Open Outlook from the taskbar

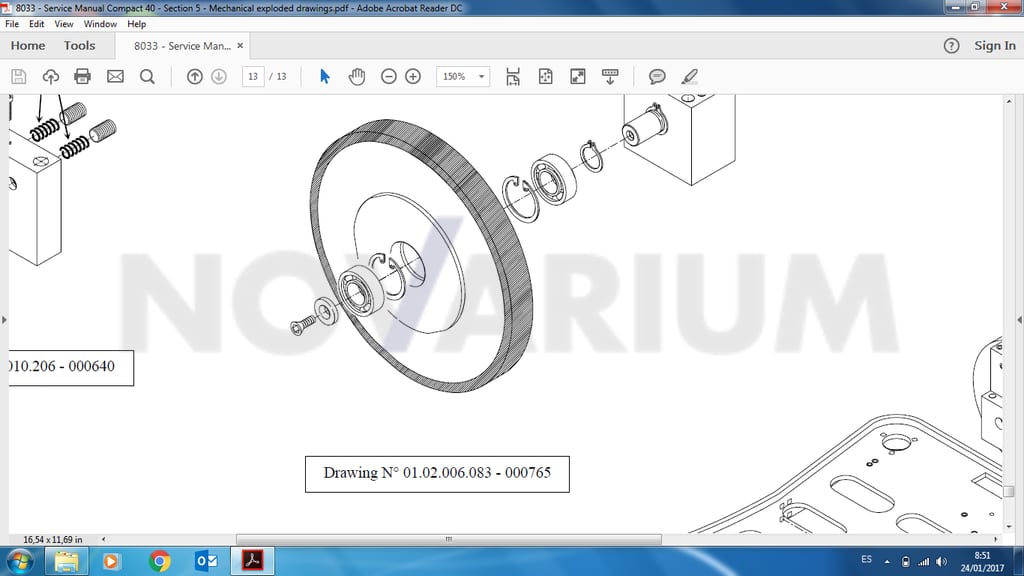pyautogui.click(x=206, y=562)
